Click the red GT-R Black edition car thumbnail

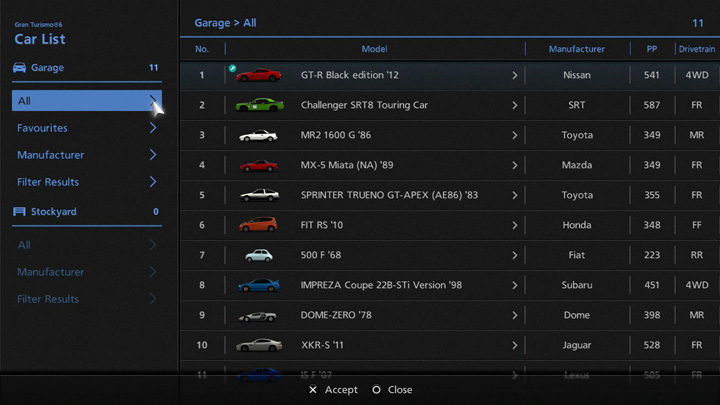coord(258,75)
